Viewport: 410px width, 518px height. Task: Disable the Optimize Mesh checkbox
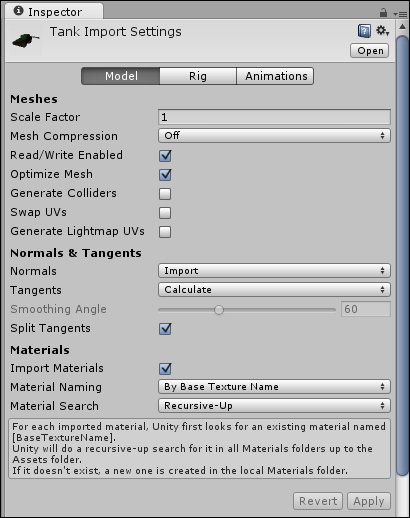[165, 175]
